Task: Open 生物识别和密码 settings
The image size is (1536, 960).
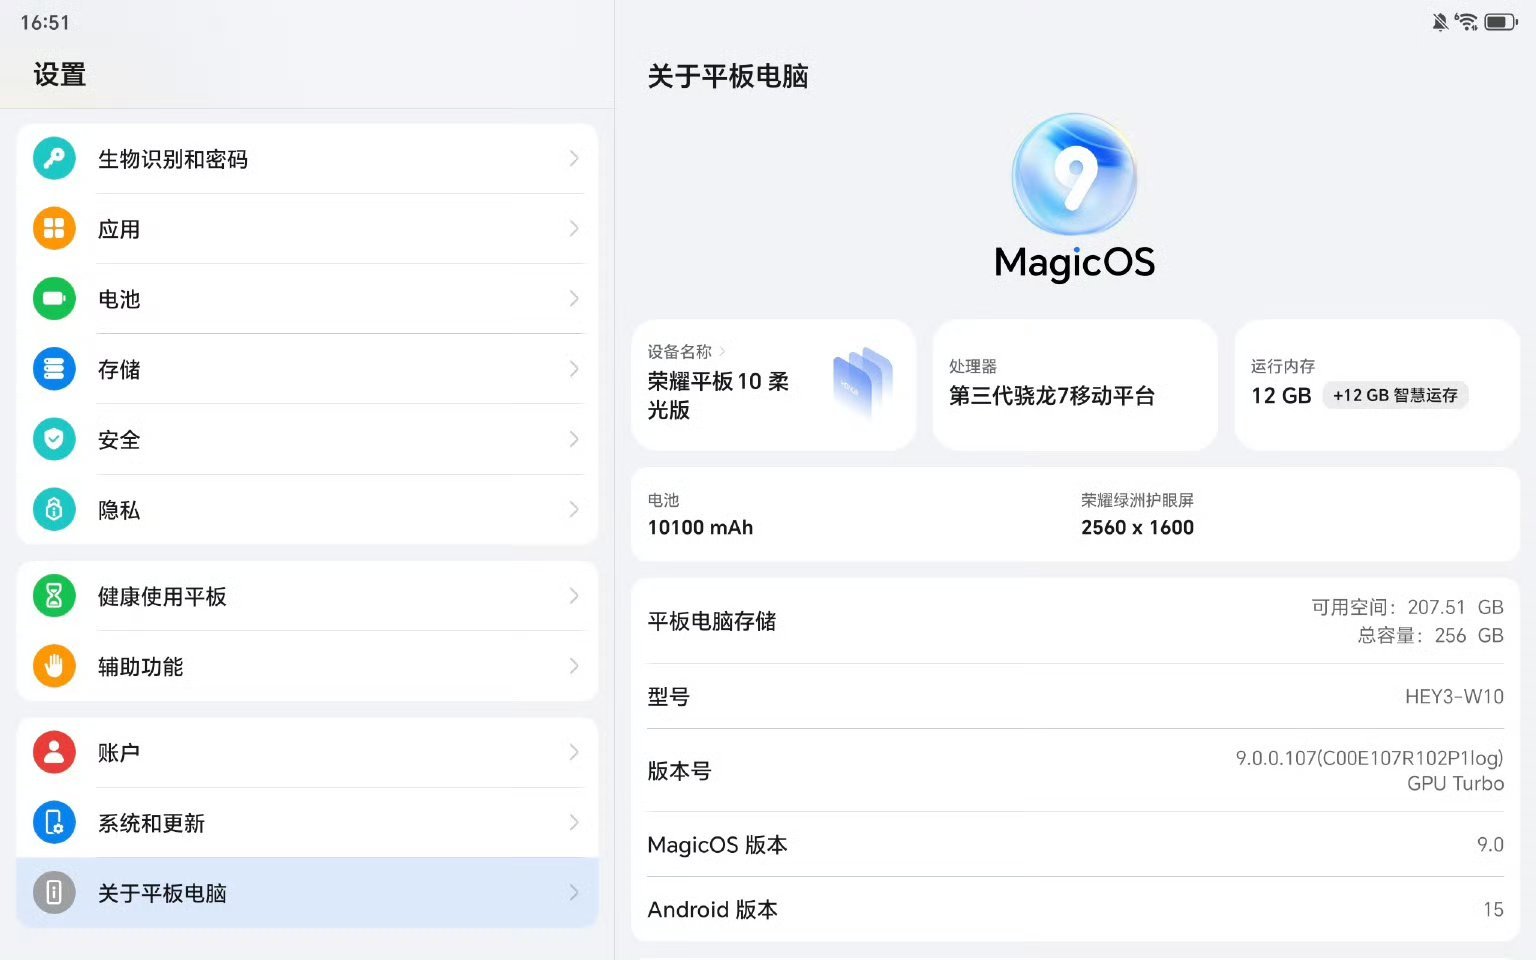Action: tap(307, 158)
